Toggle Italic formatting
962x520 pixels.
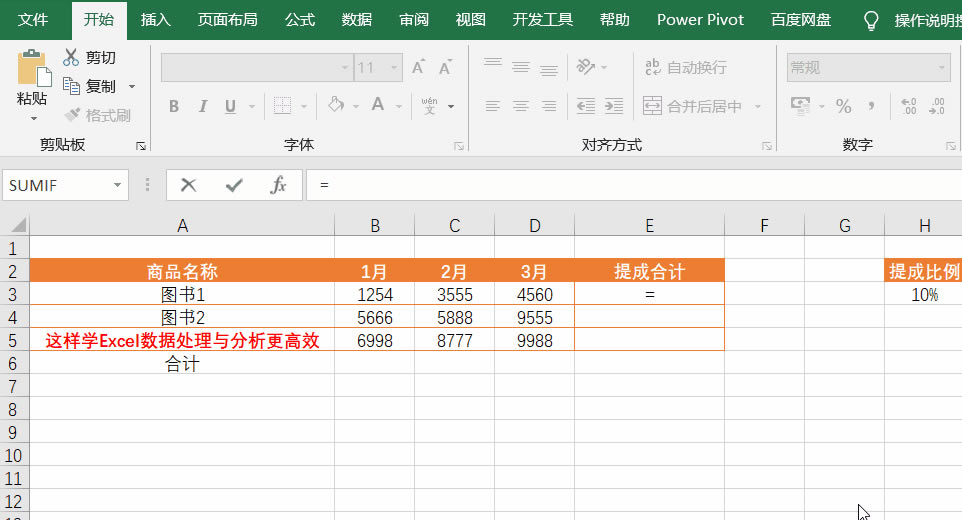(x=203, y=106)
